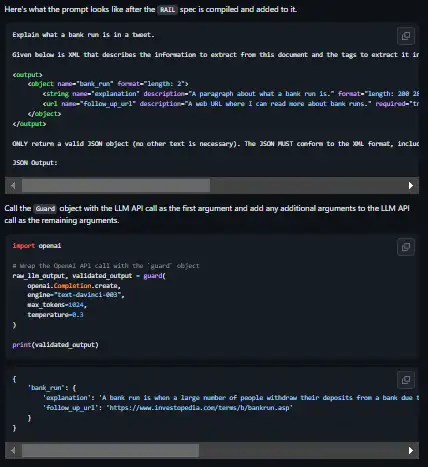Image resolution: width=428 pixels, height=467 pixels.
Task: Copy the compiled prompt code block
Action: tap(406, 36)
